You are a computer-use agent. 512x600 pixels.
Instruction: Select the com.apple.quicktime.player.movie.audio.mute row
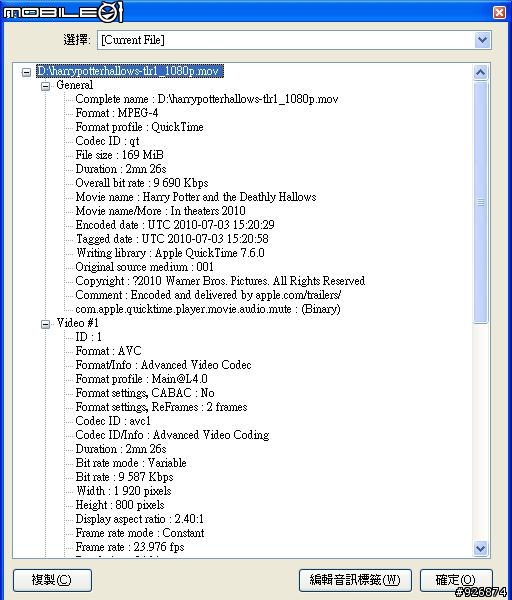(x=208, y=309)
